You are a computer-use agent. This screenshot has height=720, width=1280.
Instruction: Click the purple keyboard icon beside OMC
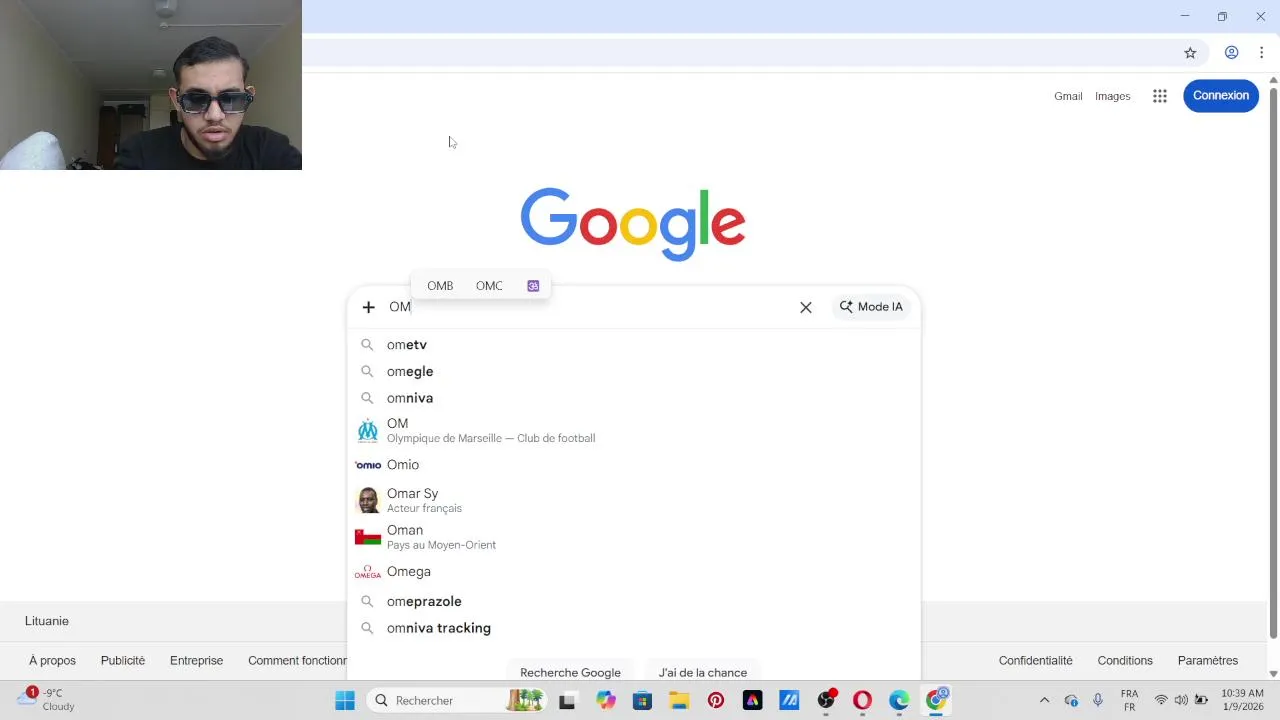[533, 286]
